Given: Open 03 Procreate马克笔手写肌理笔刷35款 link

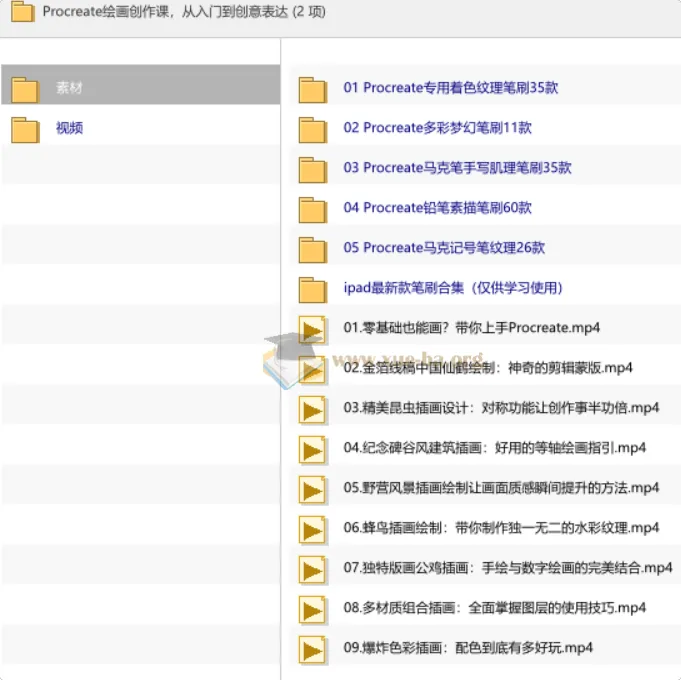Looking at the screenshot, I should (457, 168).
